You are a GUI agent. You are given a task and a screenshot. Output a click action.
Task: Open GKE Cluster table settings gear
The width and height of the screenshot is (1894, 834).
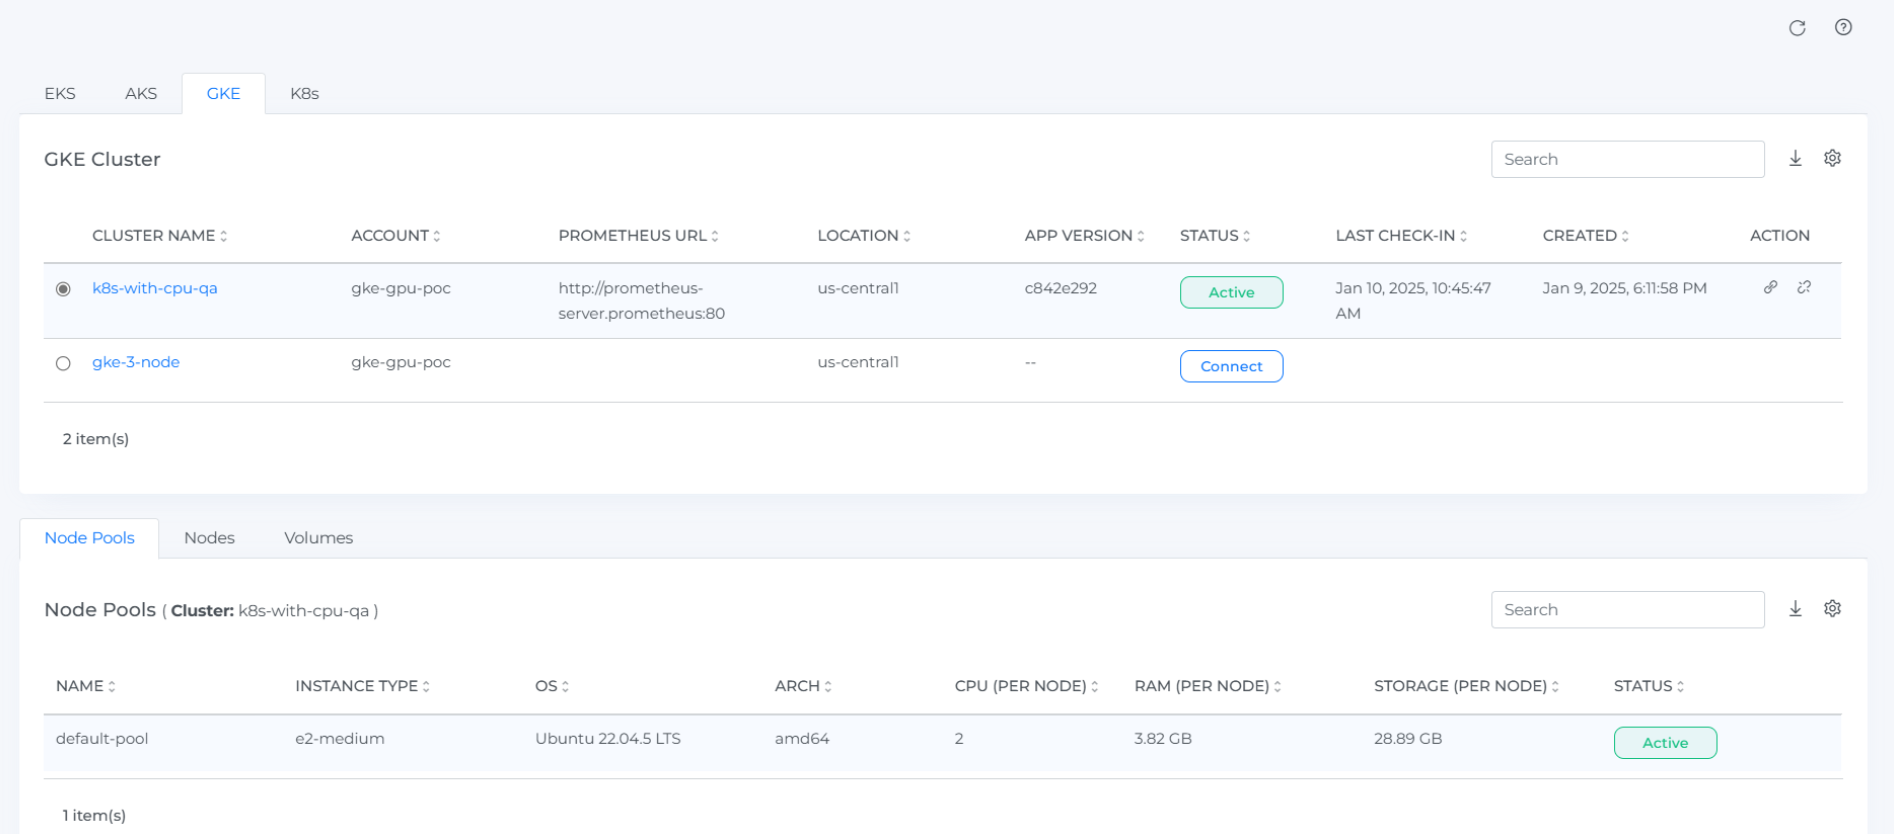pos(1832,158)
